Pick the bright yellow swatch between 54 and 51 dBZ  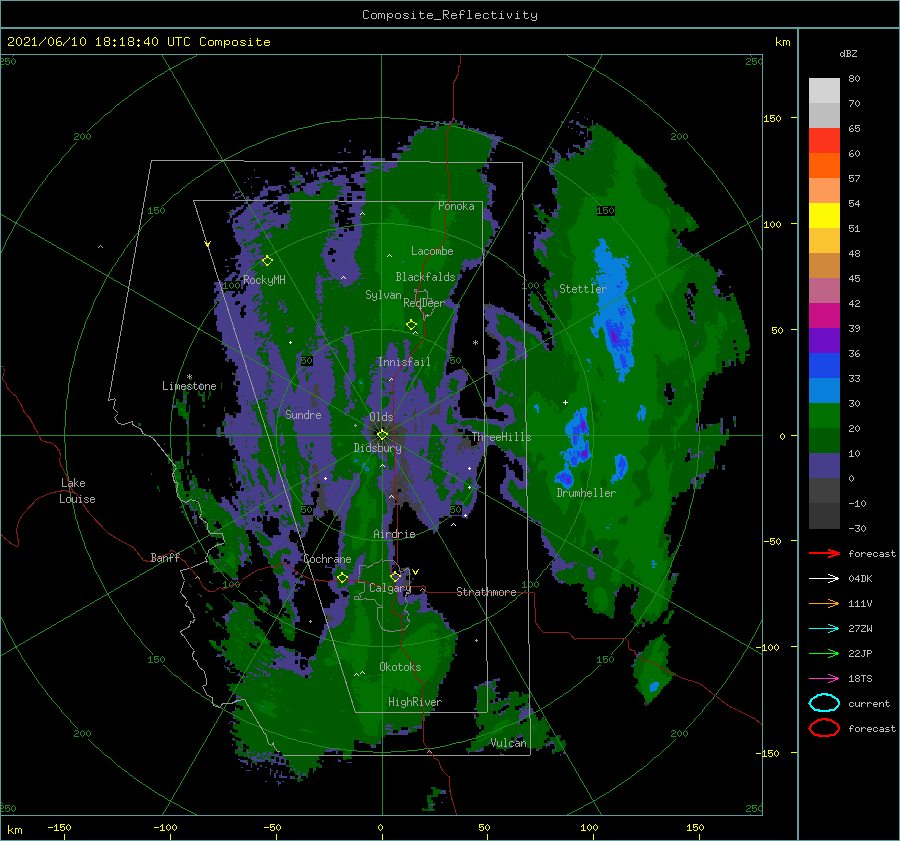tap(824, 216)
